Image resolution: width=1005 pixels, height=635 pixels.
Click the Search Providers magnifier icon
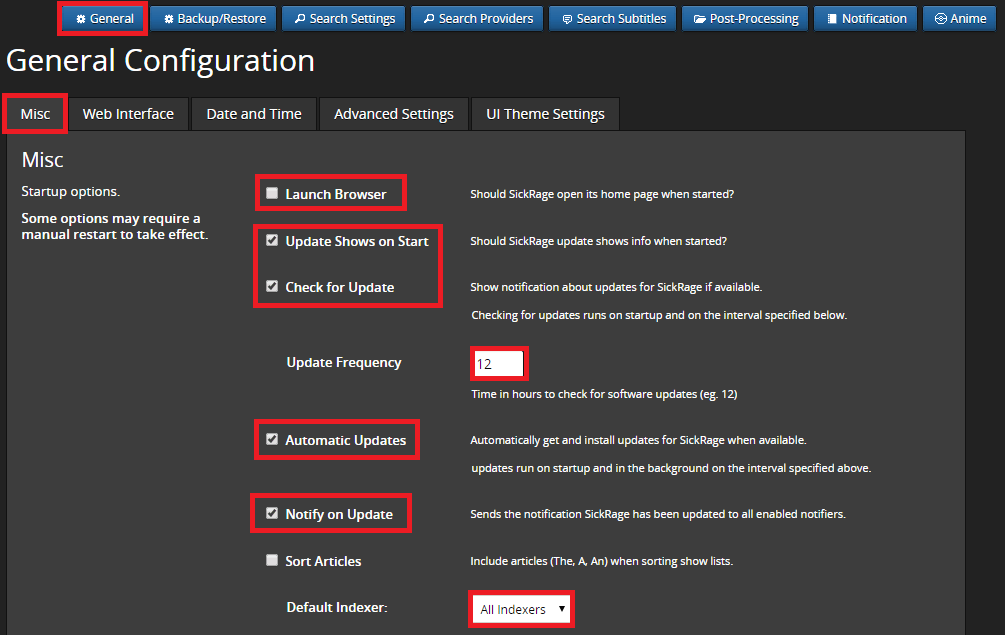pos(429,19)
